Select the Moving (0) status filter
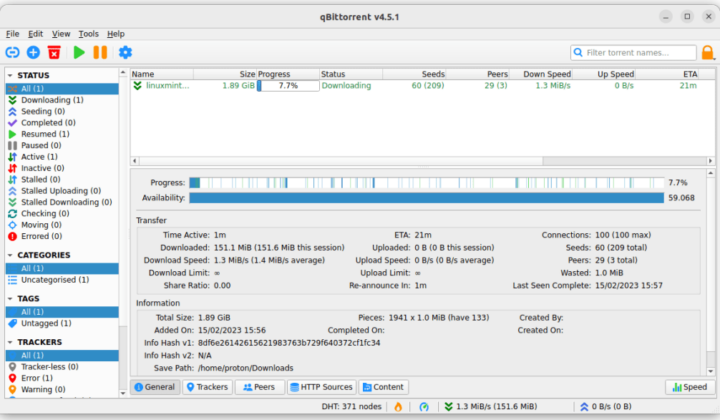Viewport: 720px width, 420px height. coord(62,225)
